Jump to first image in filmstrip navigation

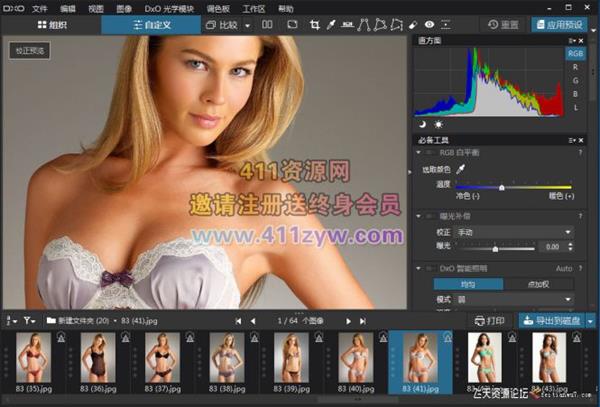click(x=238, y=320)
